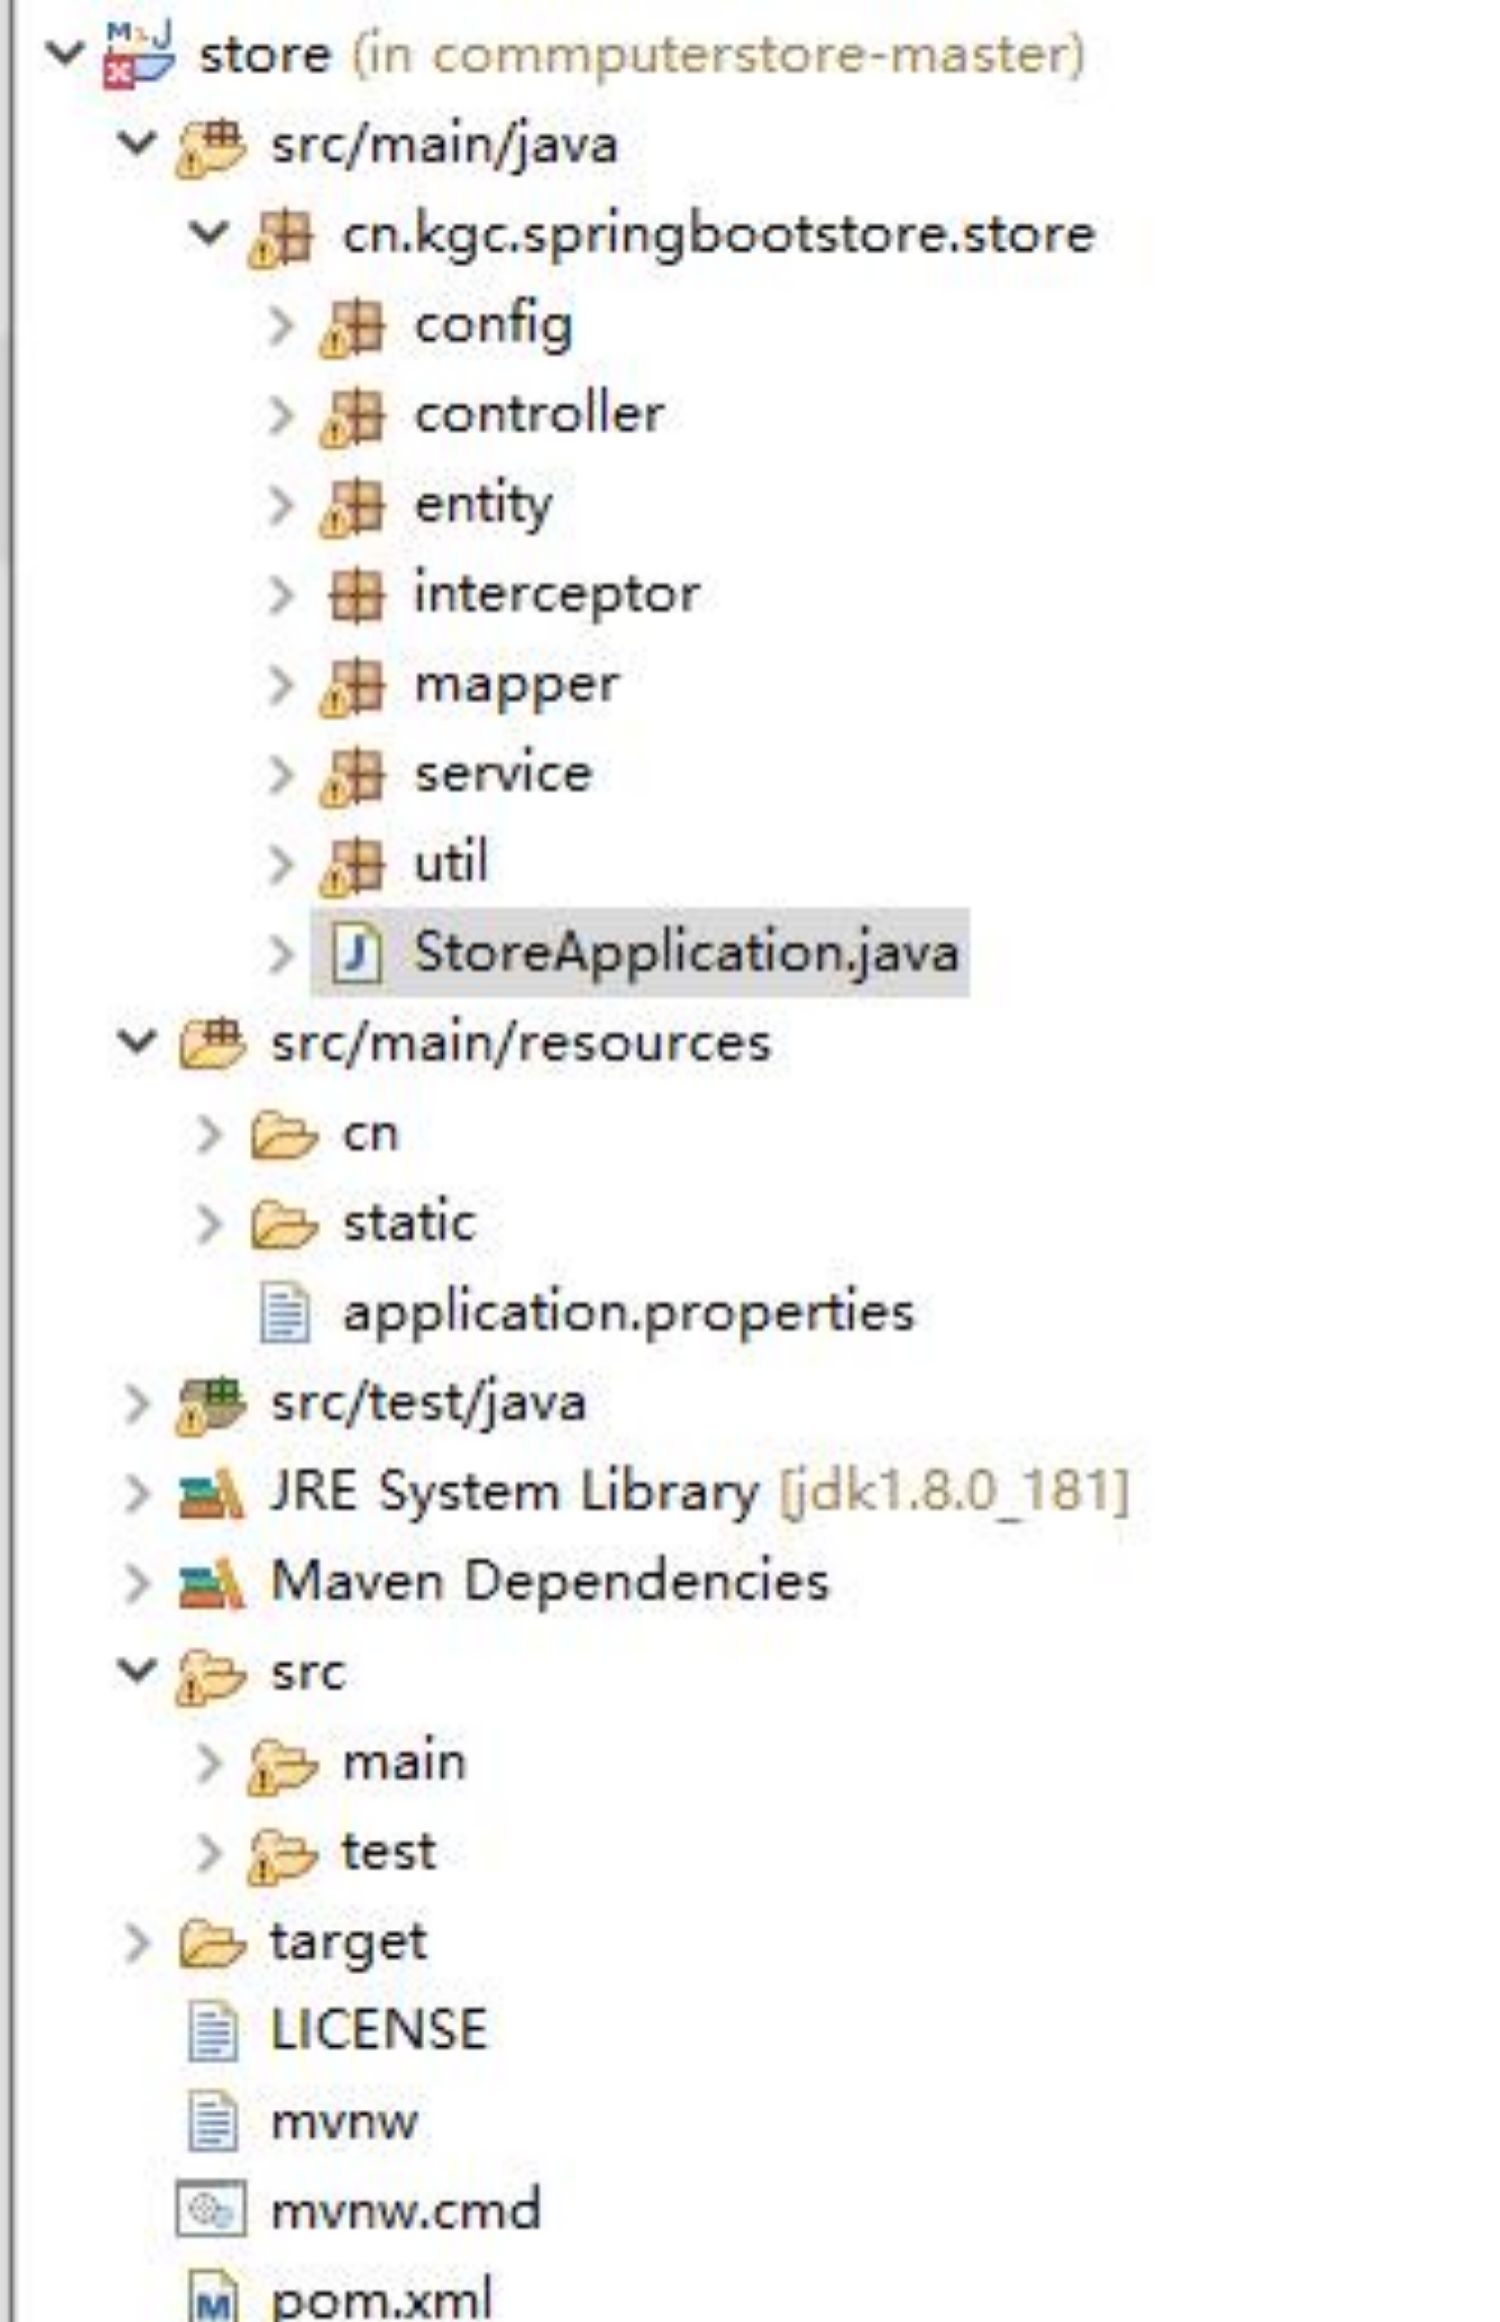Collapse the store project node

tap(65, 53)
